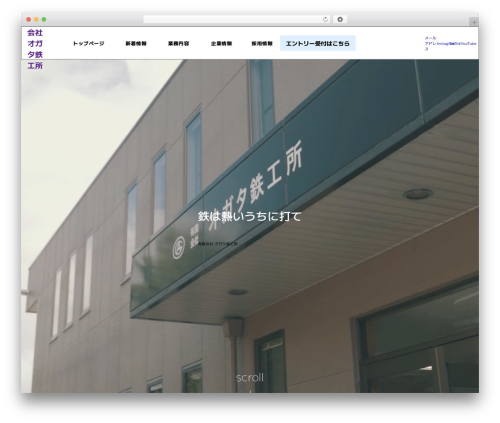Click the エントリー受付はこちら button
The height and width of the screenshot is (423, 500).
tap(318, 43)
